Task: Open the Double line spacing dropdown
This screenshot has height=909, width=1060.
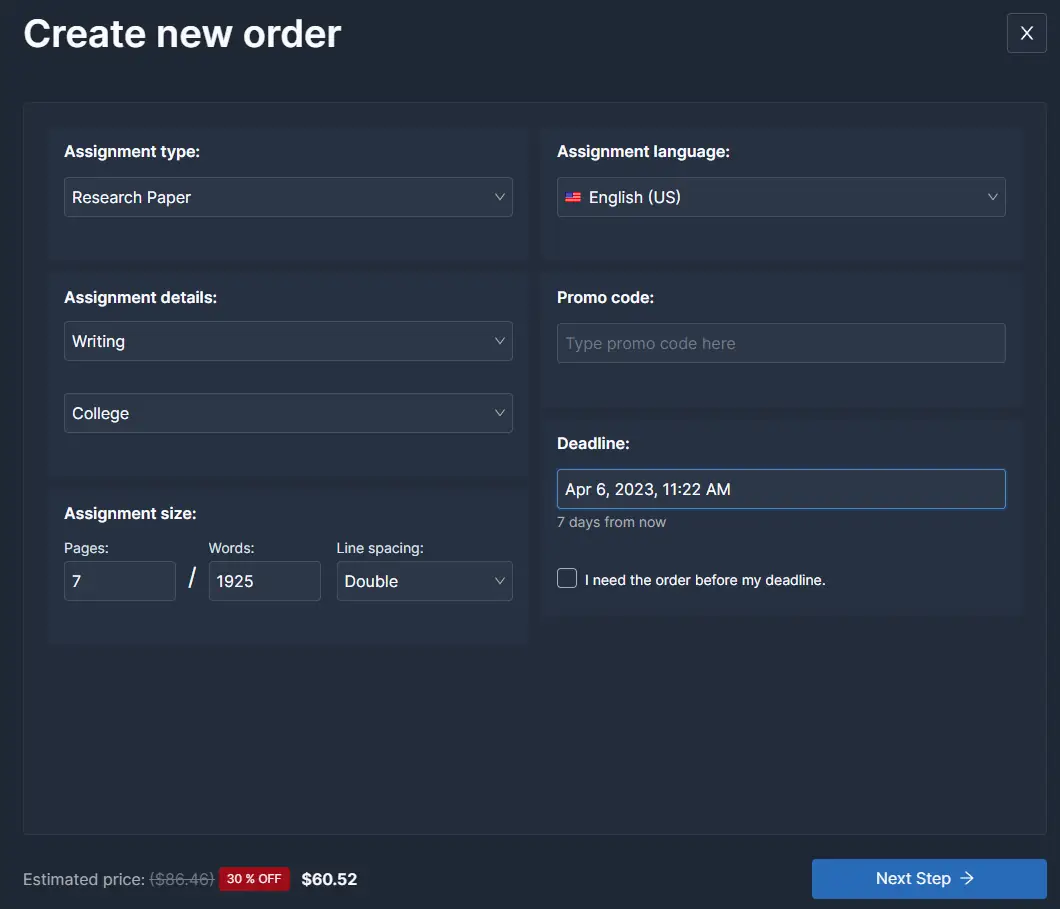Action: (x=424, y=581)
